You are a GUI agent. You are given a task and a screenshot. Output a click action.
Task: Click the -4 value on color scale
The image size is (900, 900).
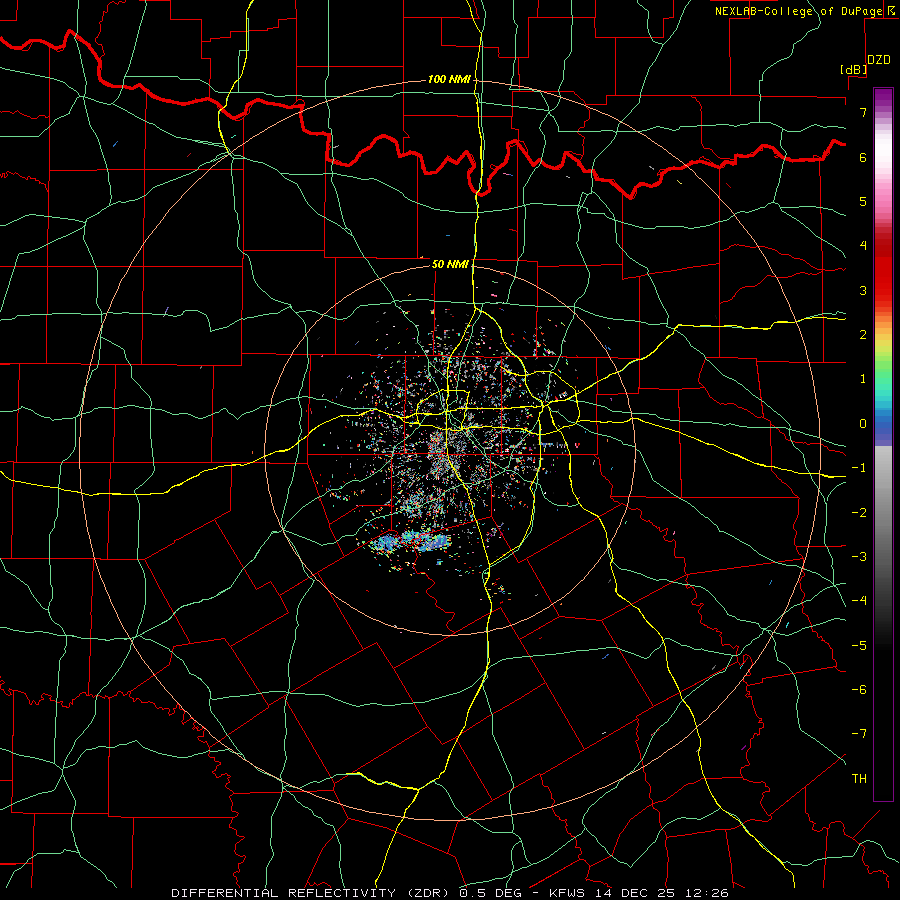coord(859,601)
